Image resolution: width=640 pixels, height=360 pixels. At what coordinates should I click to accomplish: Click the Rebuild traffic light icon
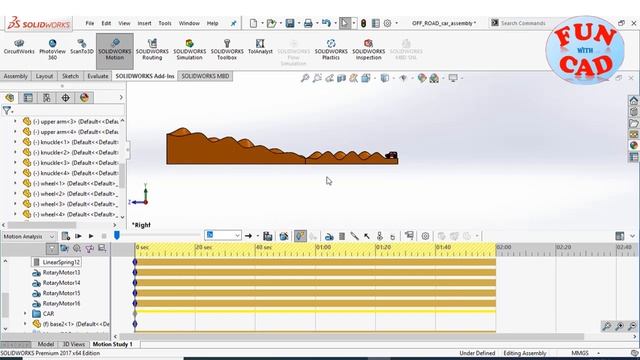363,23
